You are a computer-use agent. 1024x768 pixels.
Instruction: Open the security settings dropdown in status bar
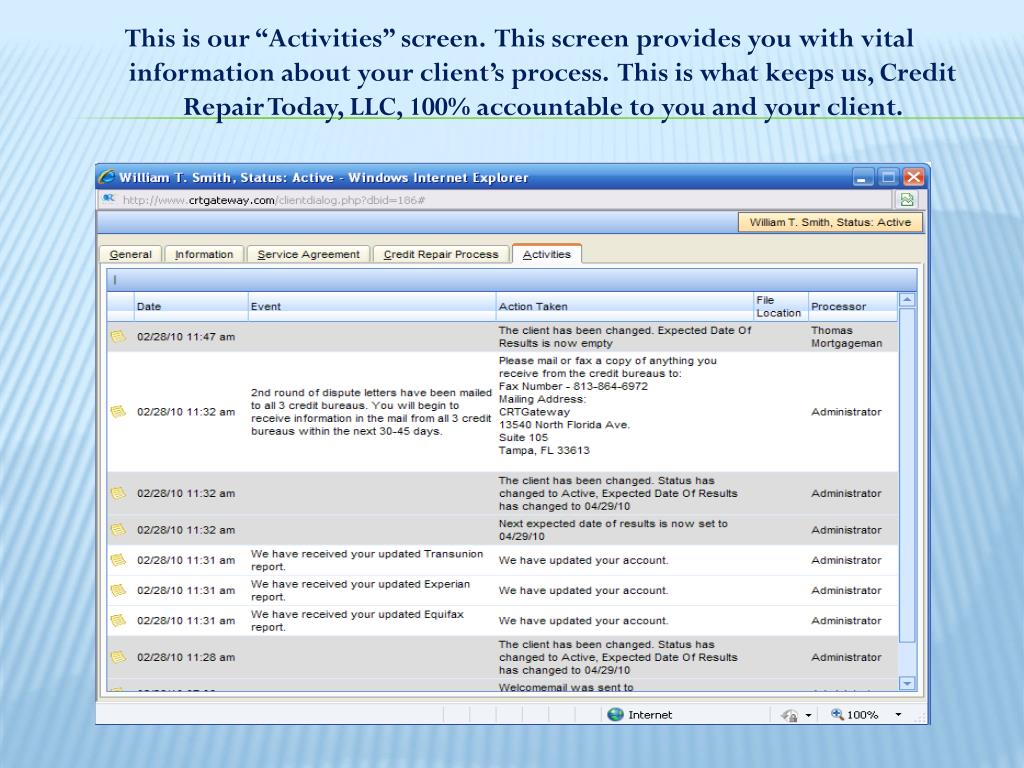(x=807, y=715)
